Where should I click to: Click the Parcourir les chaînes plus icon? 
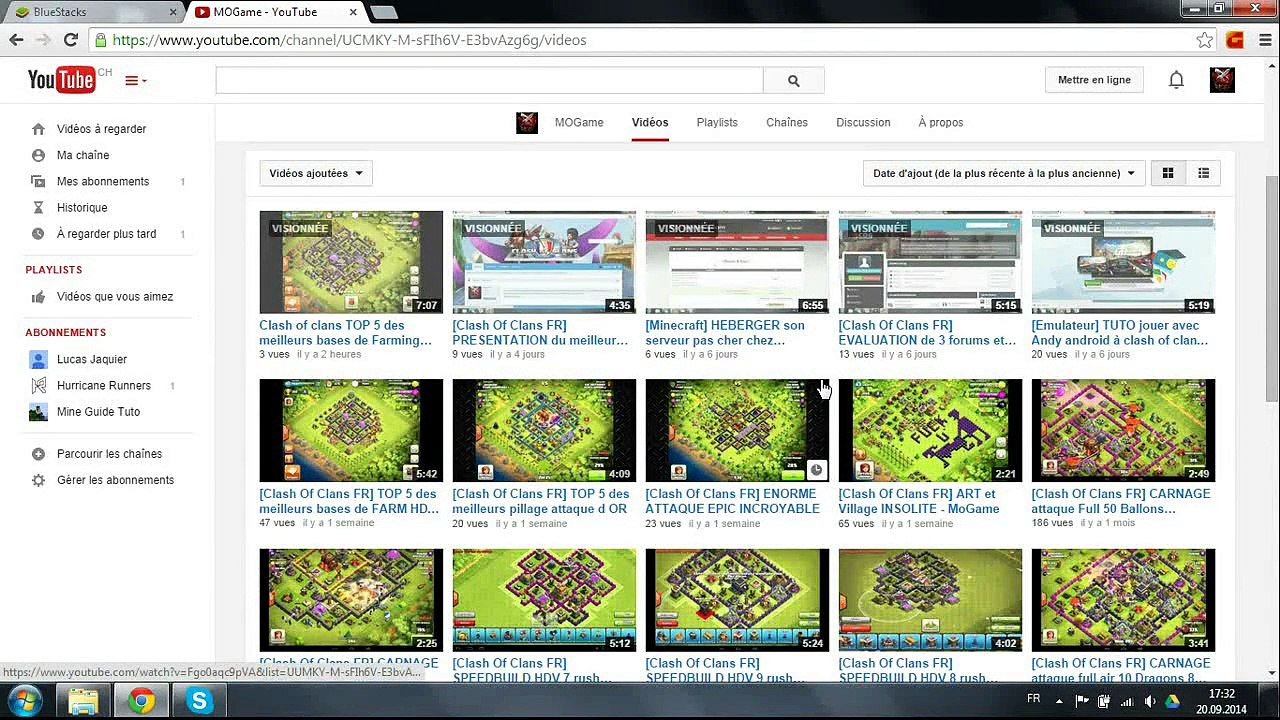coord(38,454)
